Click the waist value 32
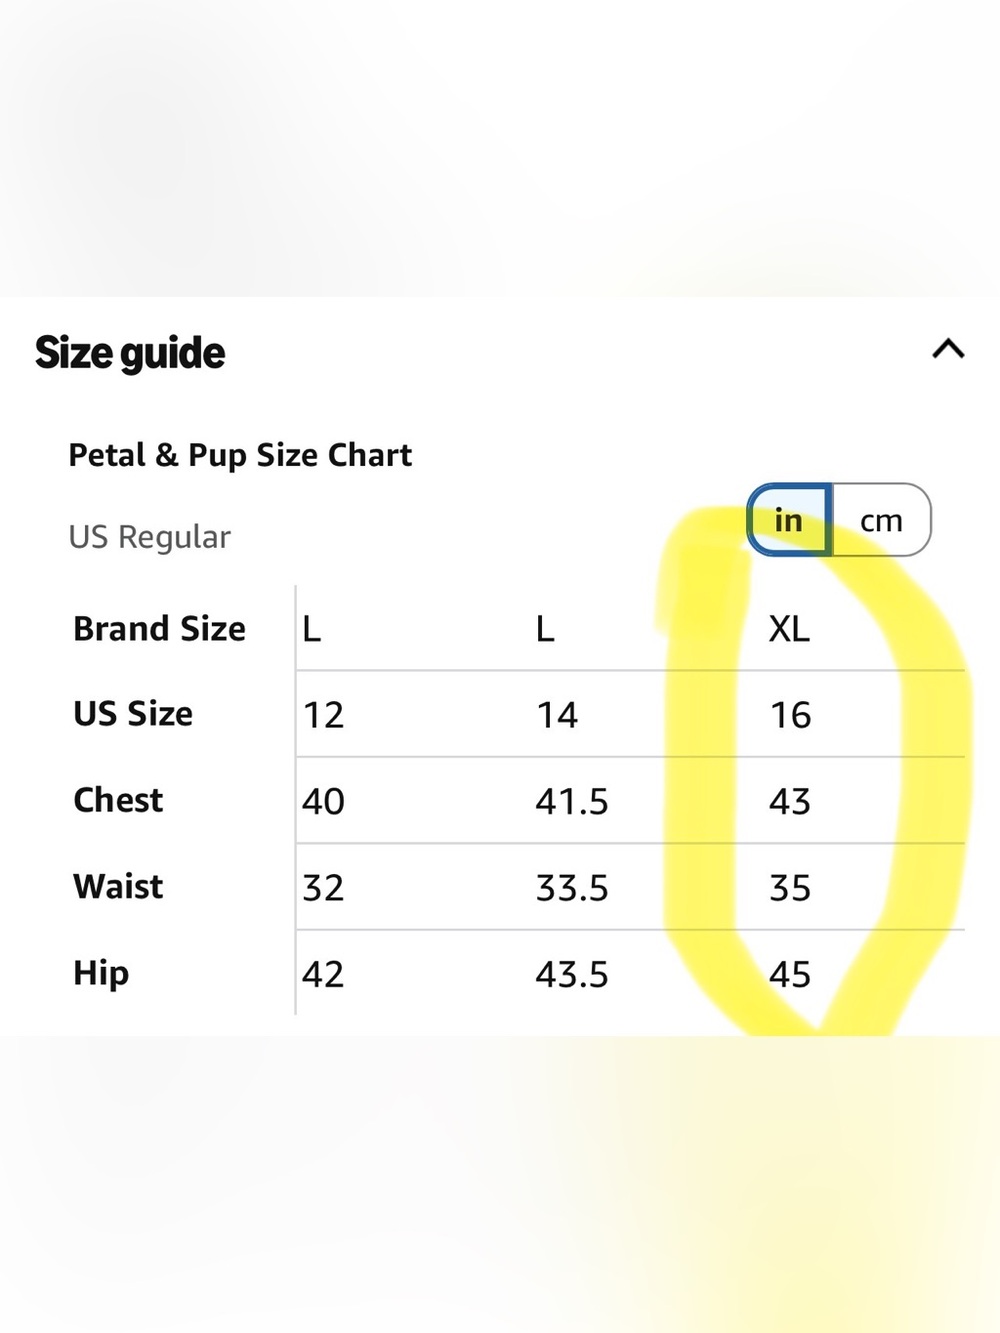 tap(323, 888)
